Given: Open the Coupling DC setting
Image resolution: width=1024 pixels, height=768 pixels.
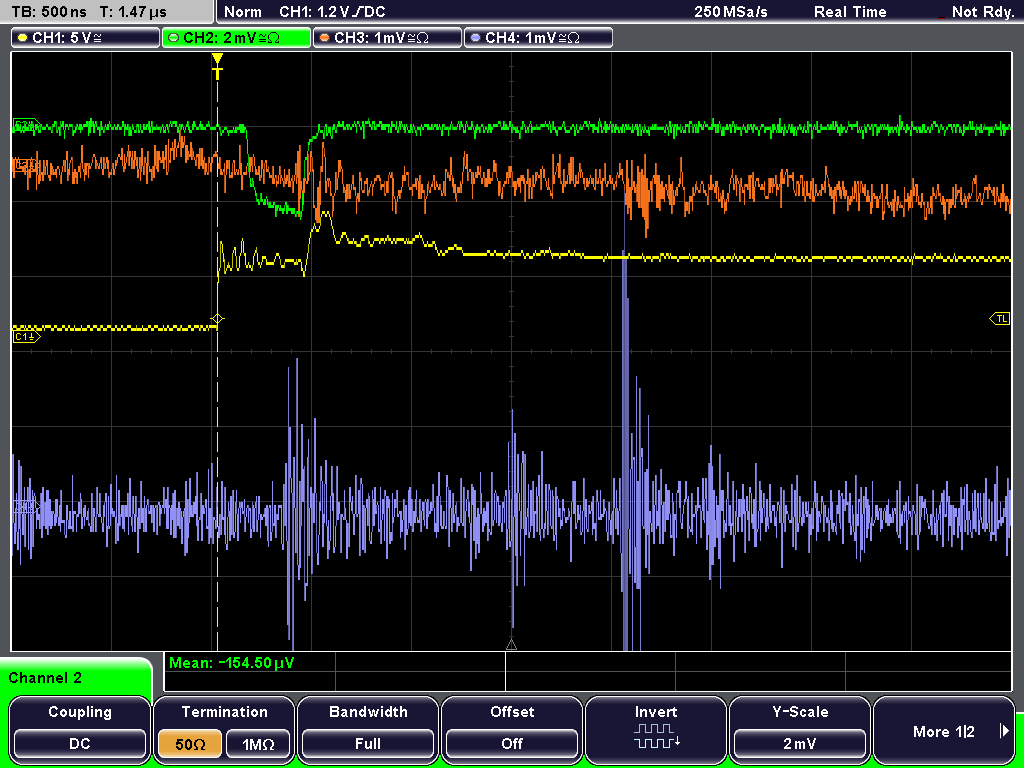Looking at the screenshot, I should pyautogui.click(x=80, y=743).
